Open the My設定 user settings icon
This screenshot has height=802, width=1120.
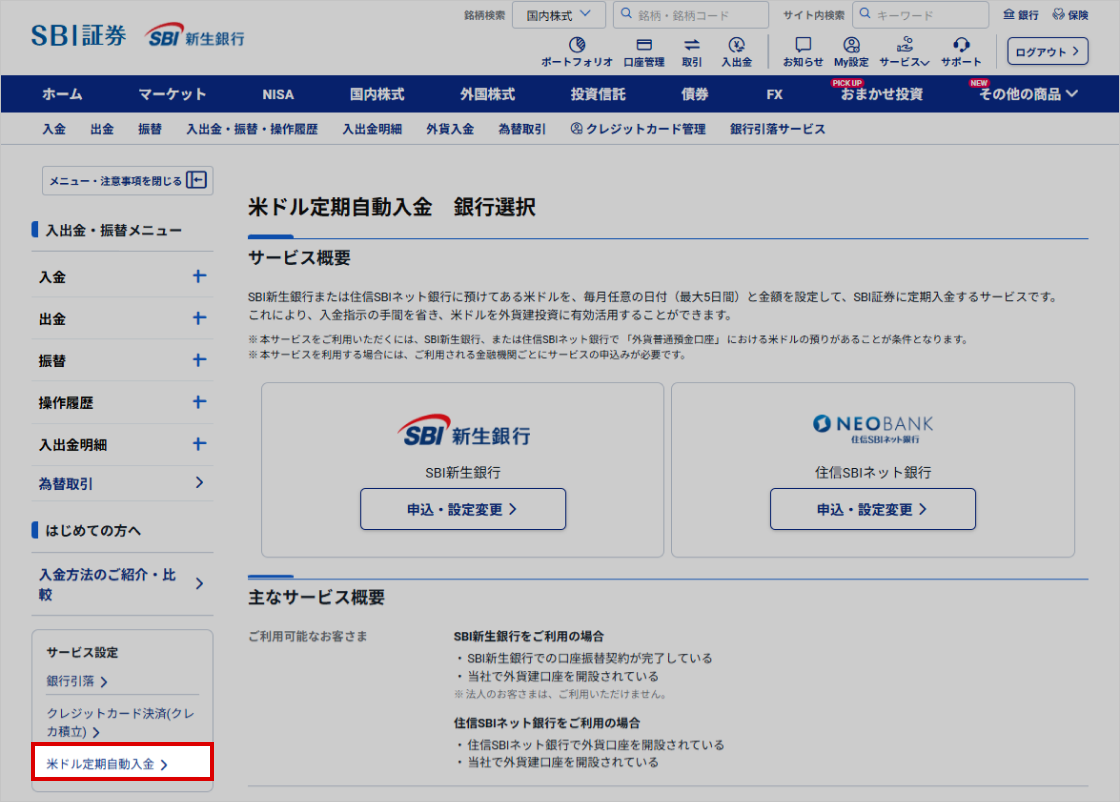coord(851,45)
